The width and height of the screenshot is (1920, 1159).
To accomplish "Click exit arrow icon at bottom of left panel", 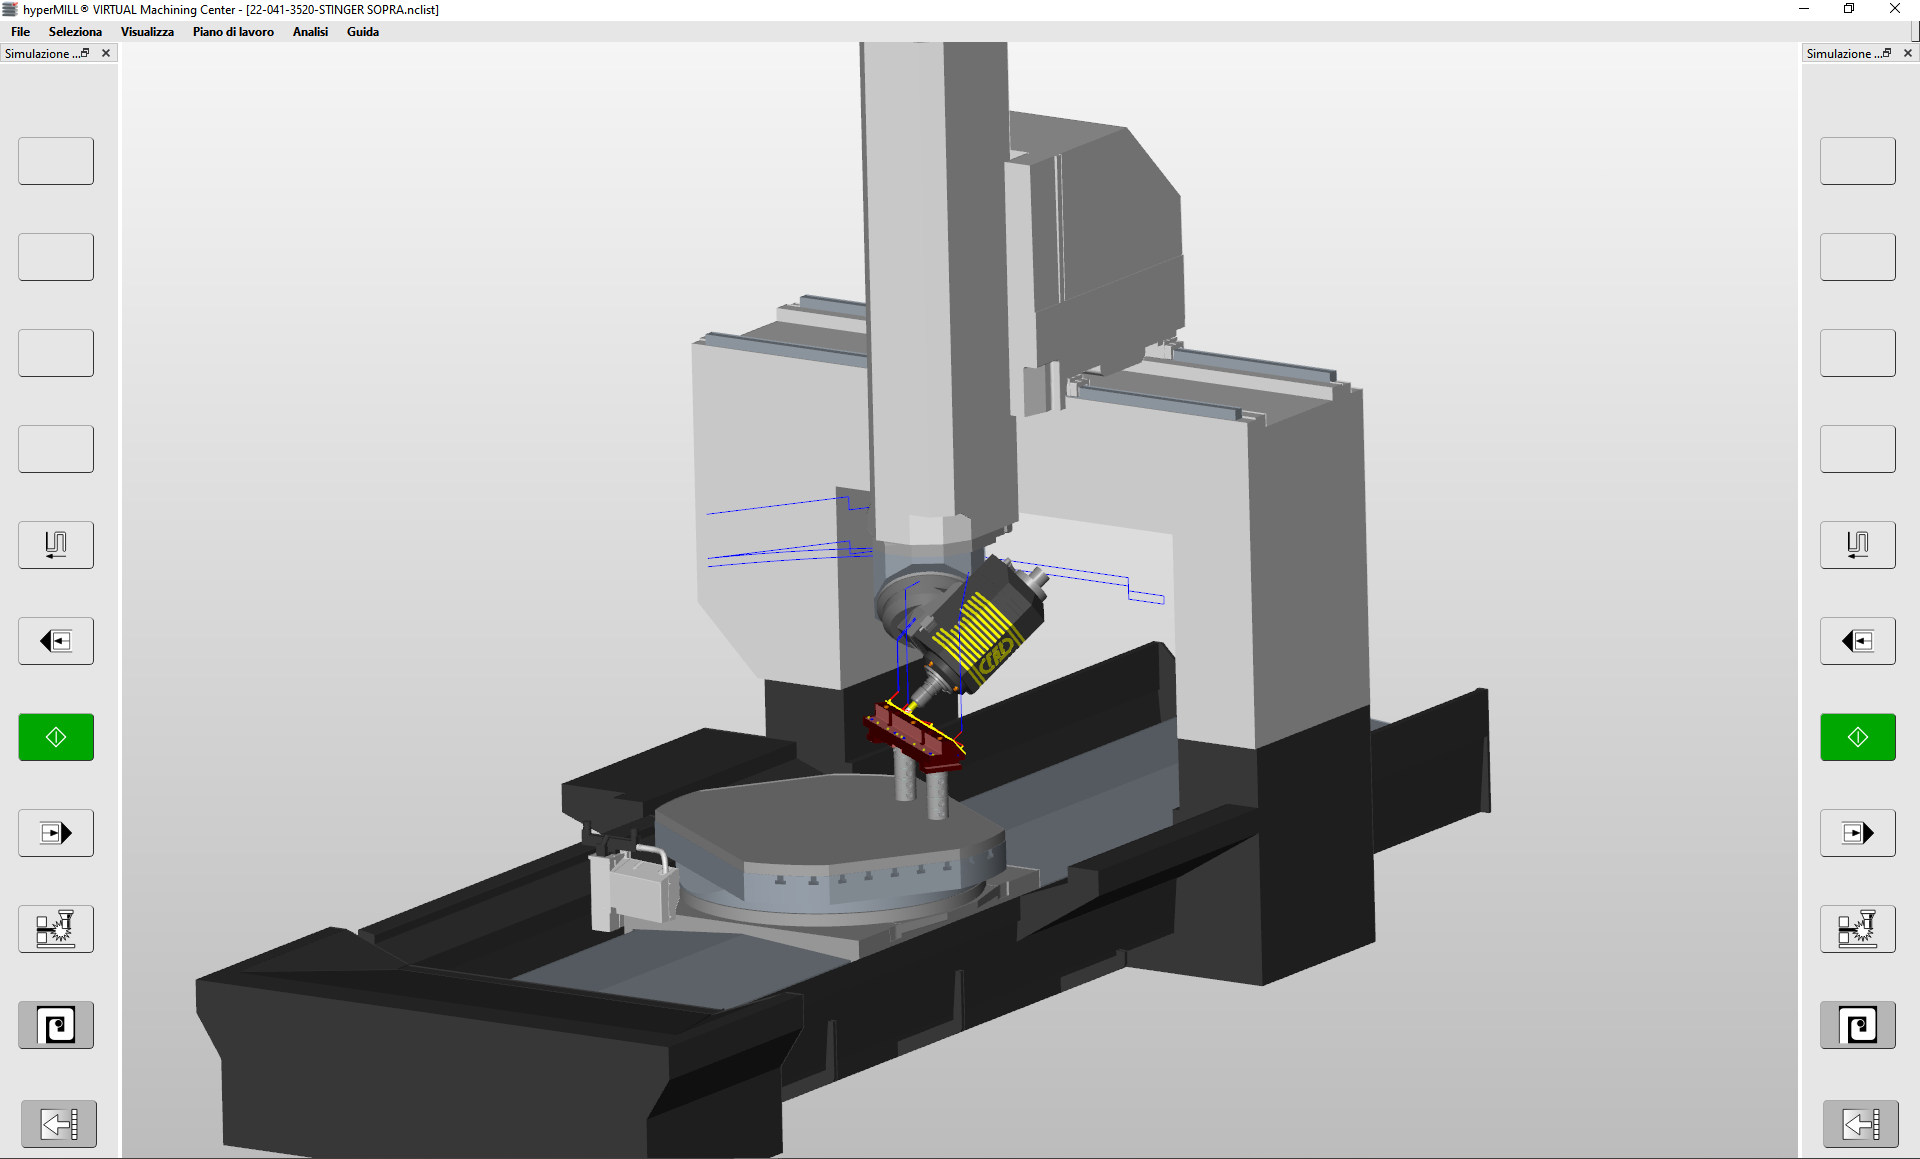I will click(x=59, y=1124).
